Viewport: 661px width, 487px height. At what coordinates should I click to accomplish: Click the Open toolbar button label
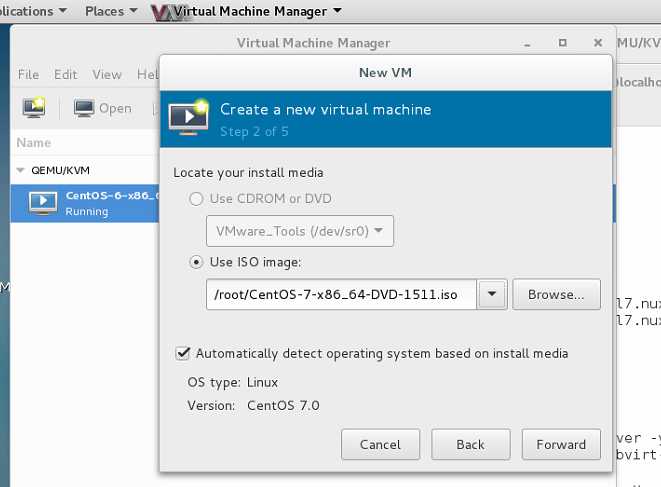pos(115,108)
